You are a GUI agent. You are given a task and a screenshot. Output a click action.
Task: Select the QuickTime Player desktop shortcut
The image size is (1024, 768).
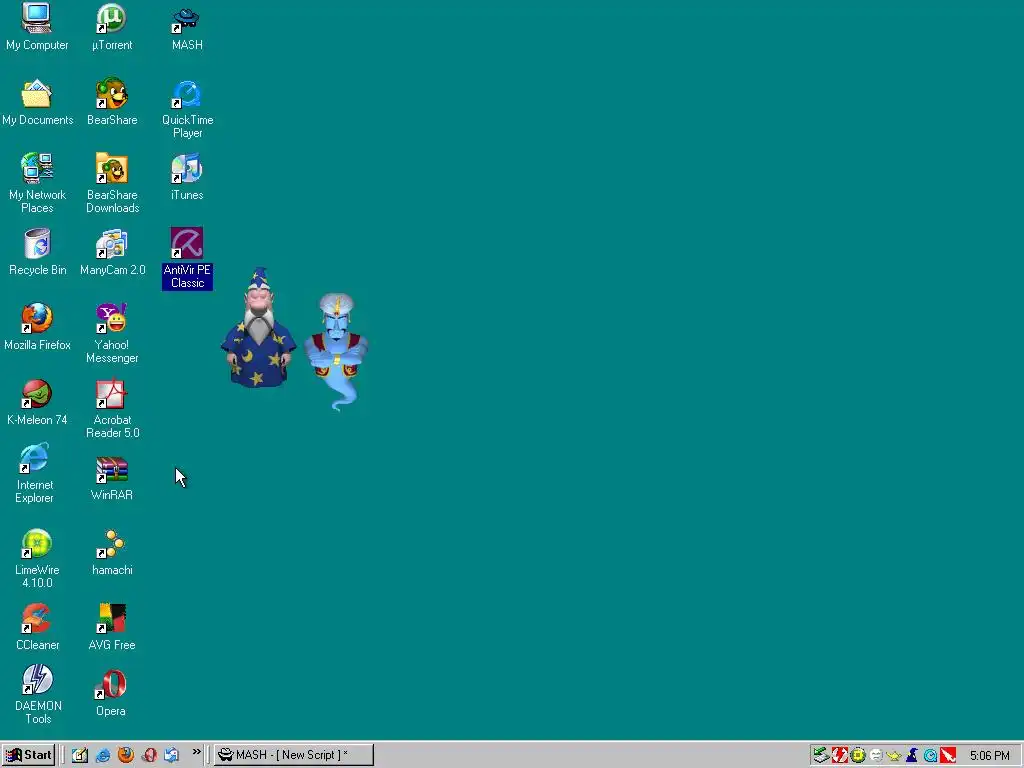(x=187, y=109)
